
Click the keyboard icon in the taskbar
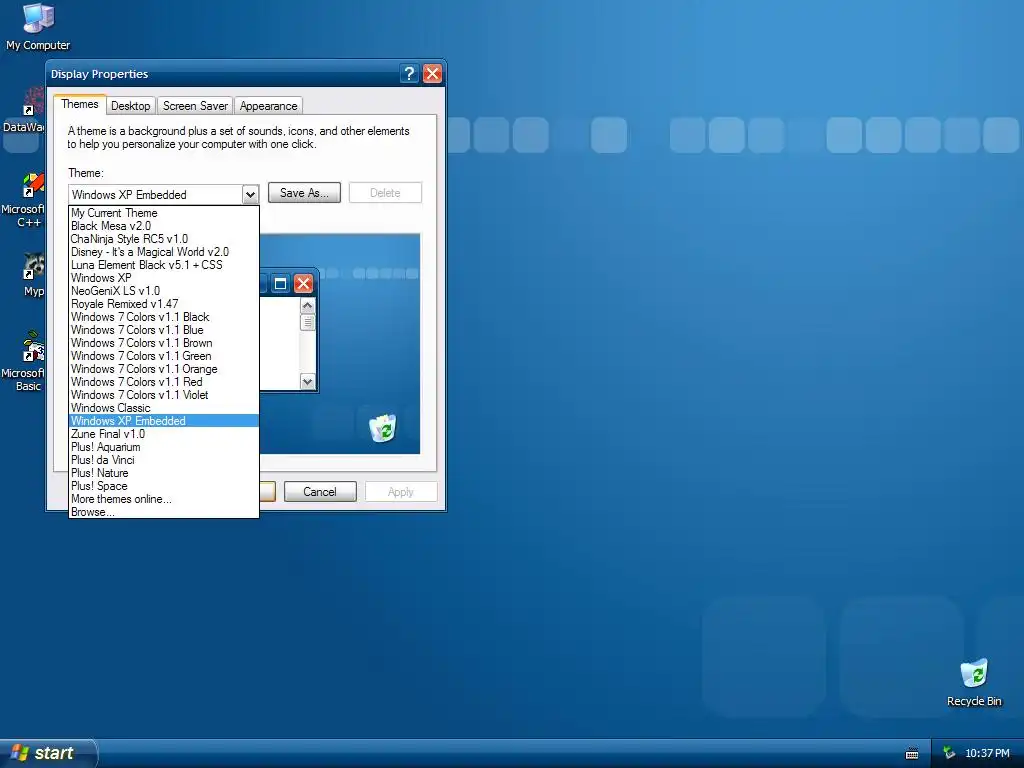tap(912, 754)
